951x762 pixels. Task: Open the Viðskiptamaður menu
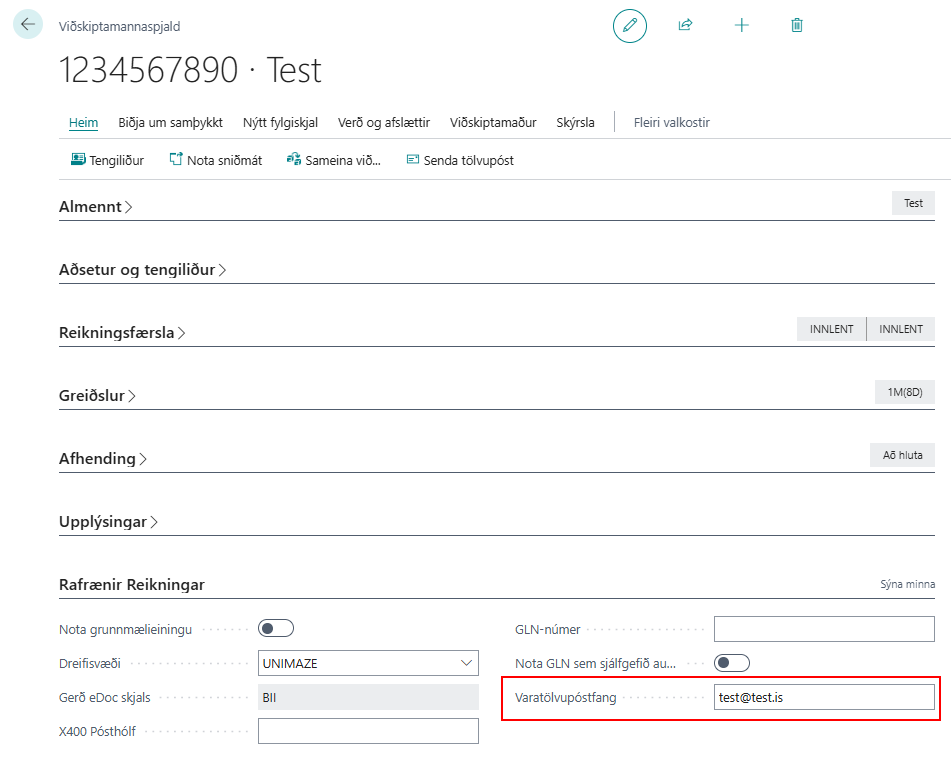pos(493,123)
